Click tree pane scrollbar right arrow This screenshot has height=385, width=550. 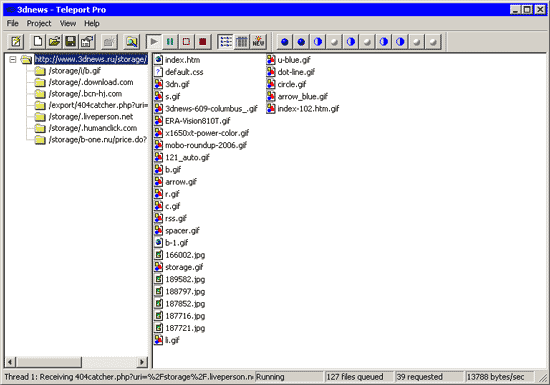(x=142, y=362)
